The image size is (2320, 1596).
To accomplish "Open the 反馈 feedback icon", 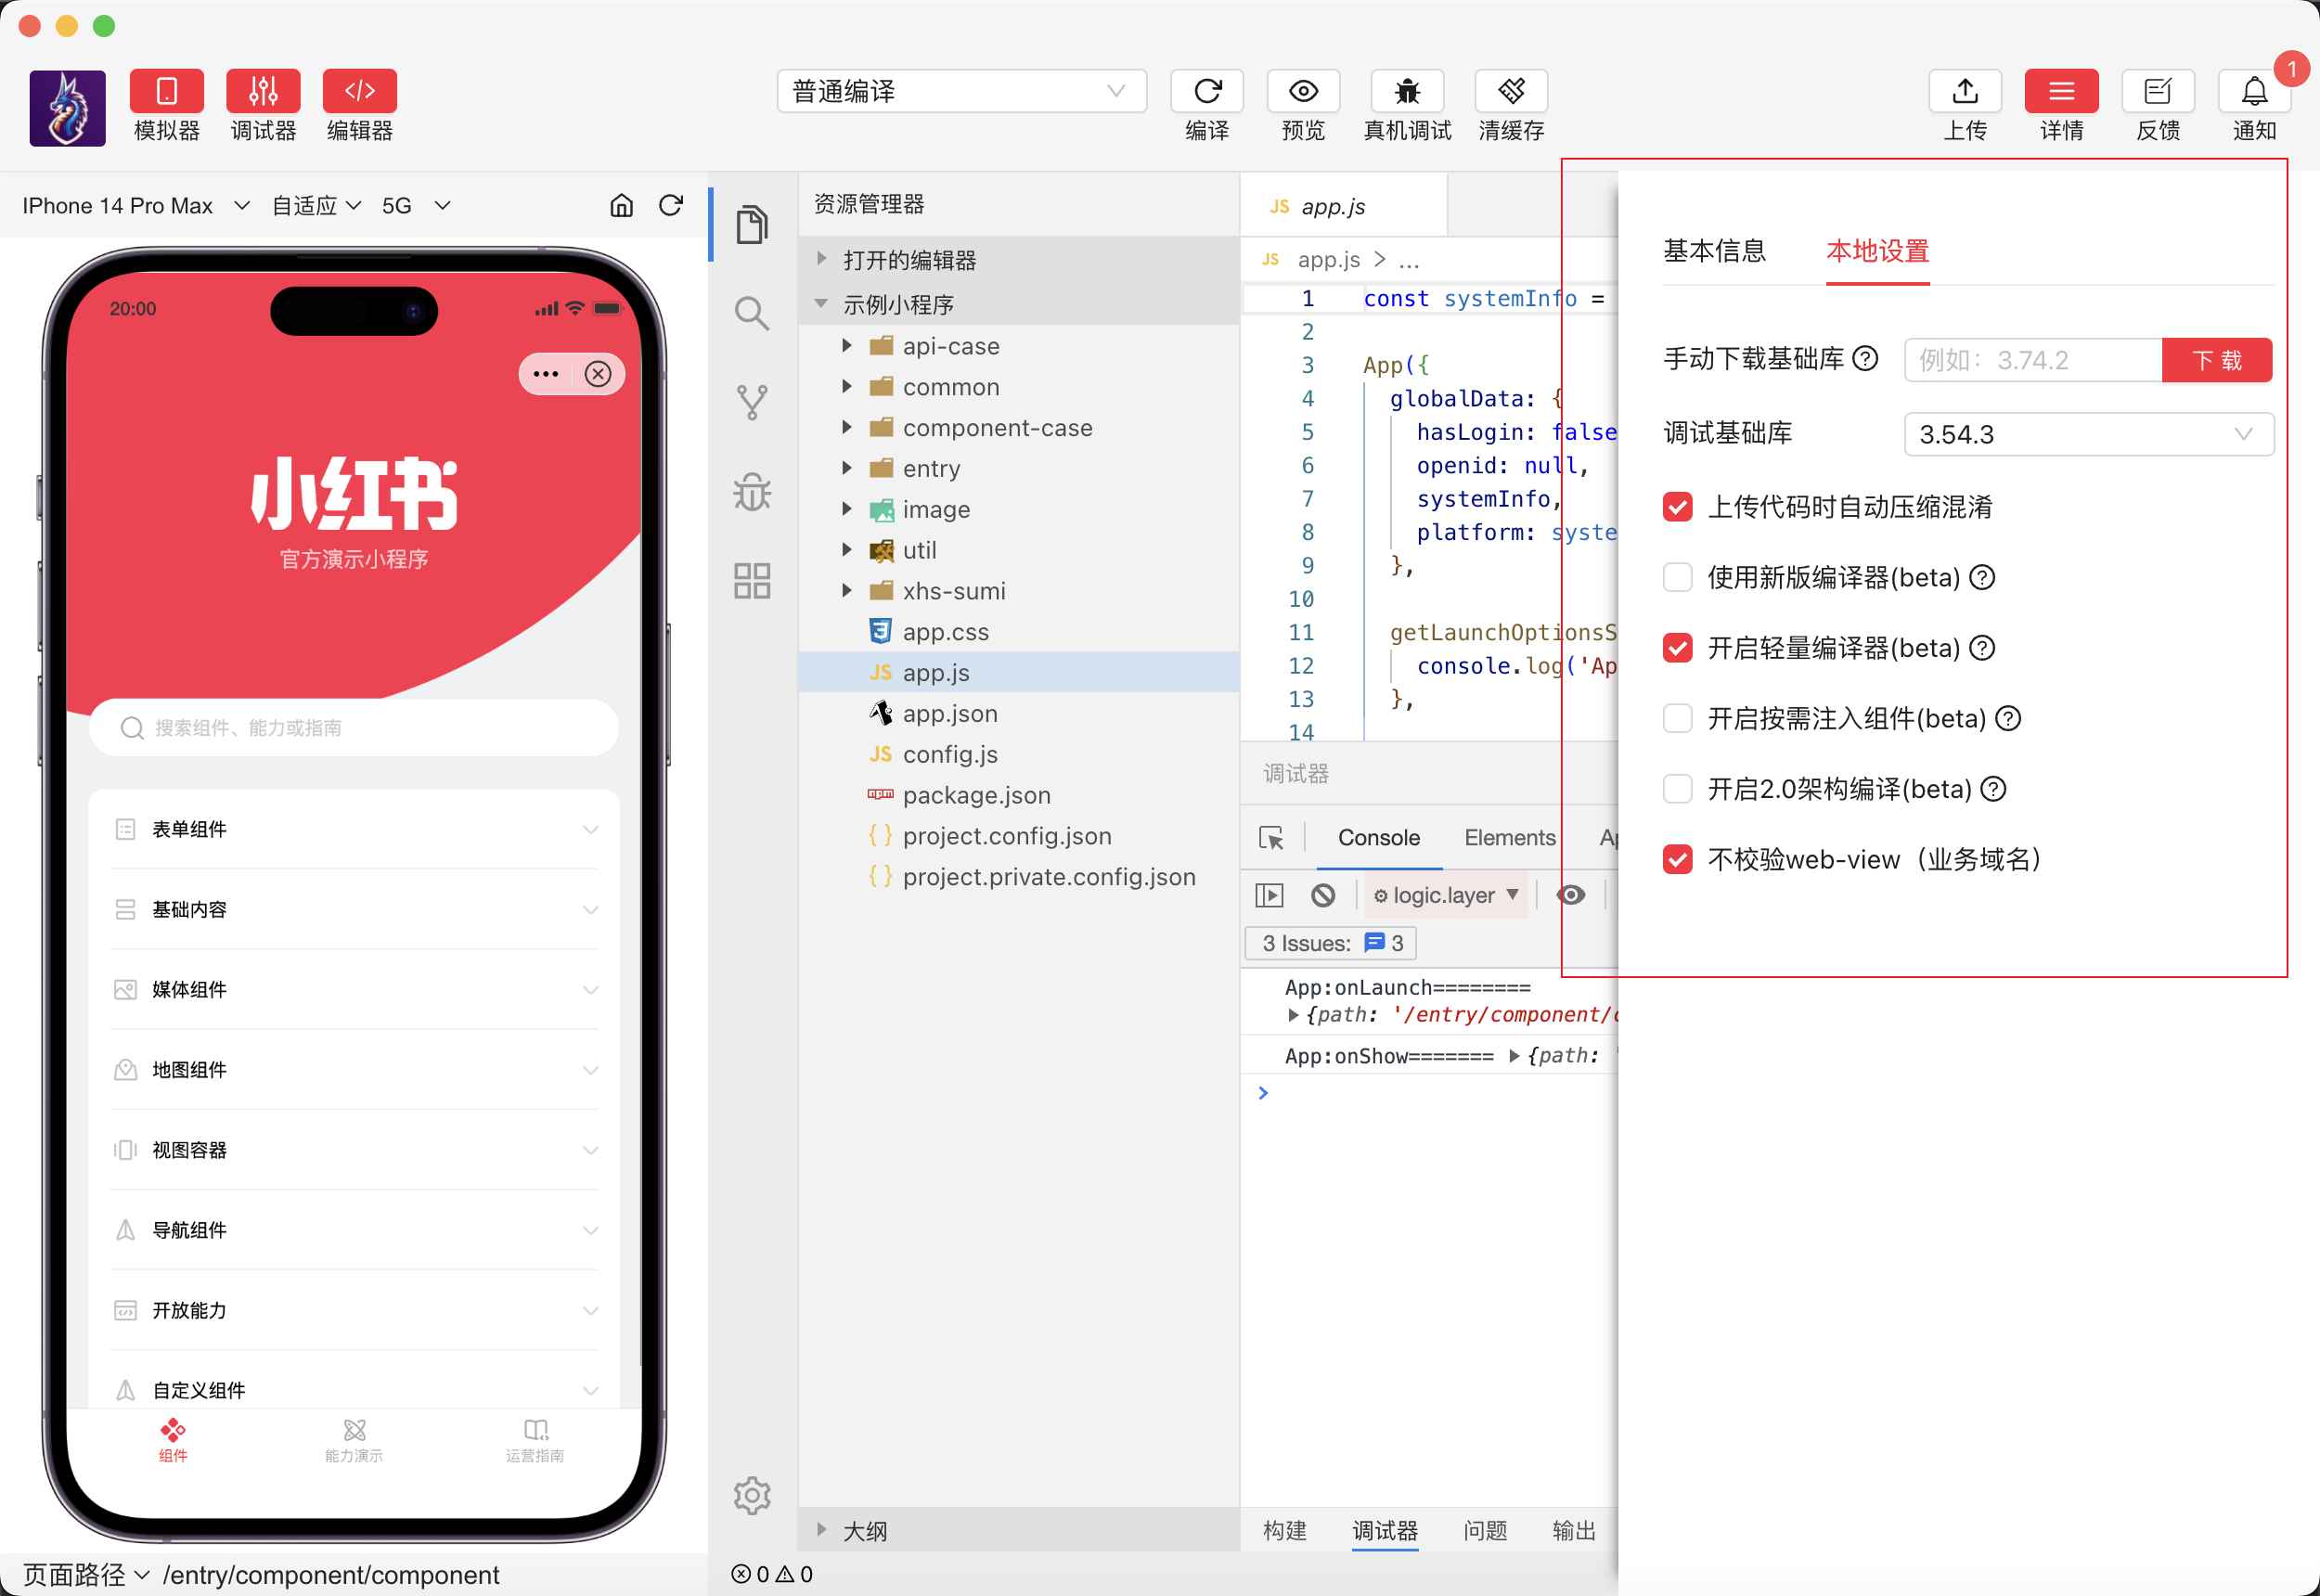I will tap(2158, 91).
